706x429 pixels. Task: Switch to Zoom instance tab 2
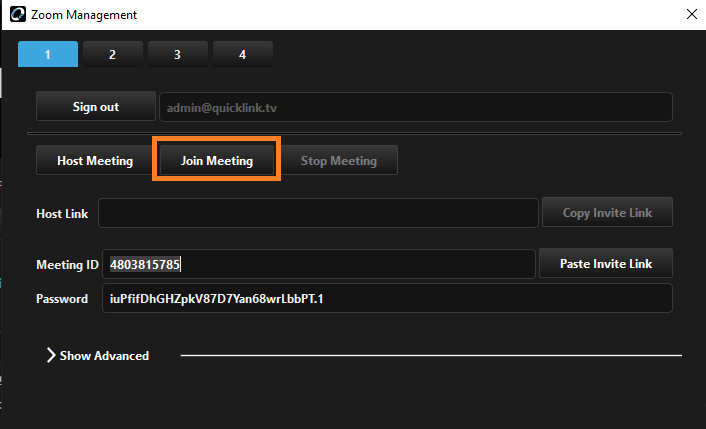click(113, 54)
